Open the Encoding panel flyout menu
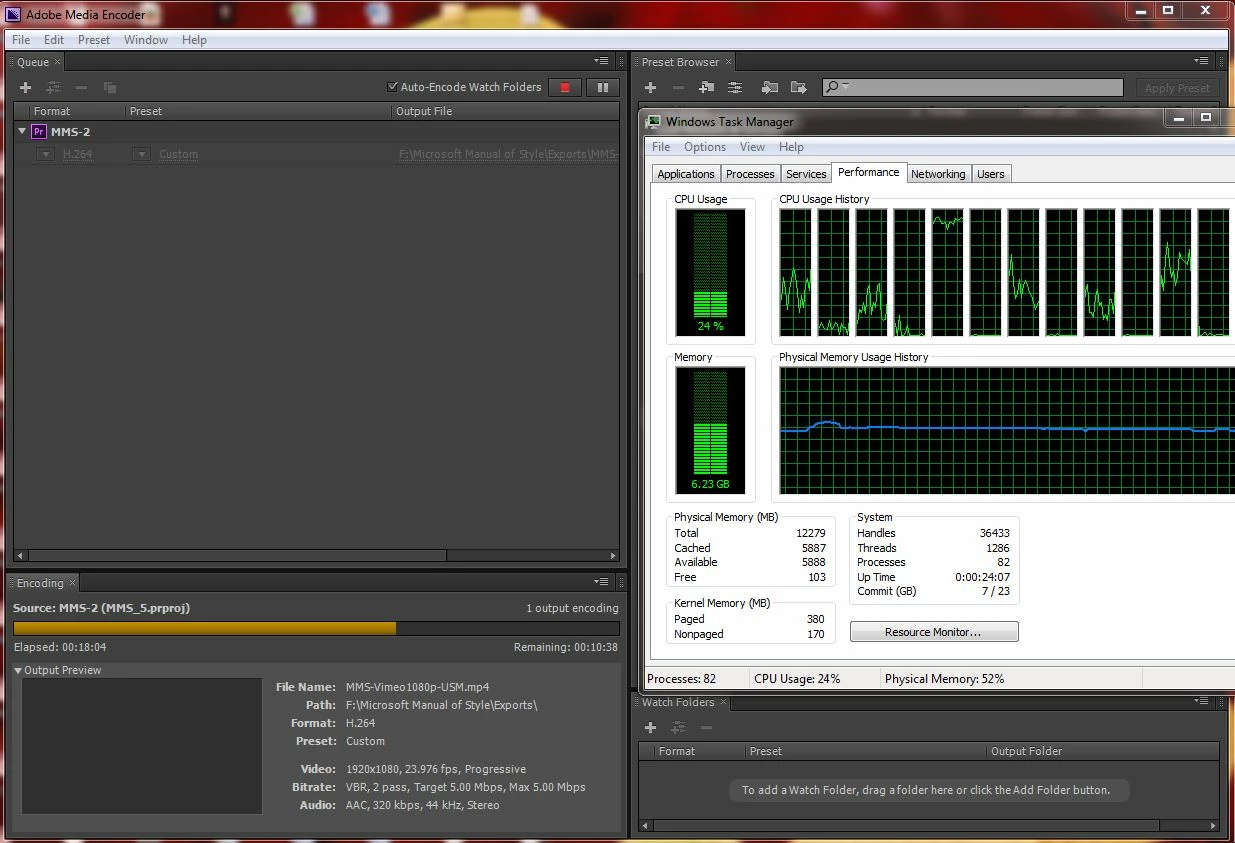Viewport: 1235px width, 843px height. (x=601, y=582)
